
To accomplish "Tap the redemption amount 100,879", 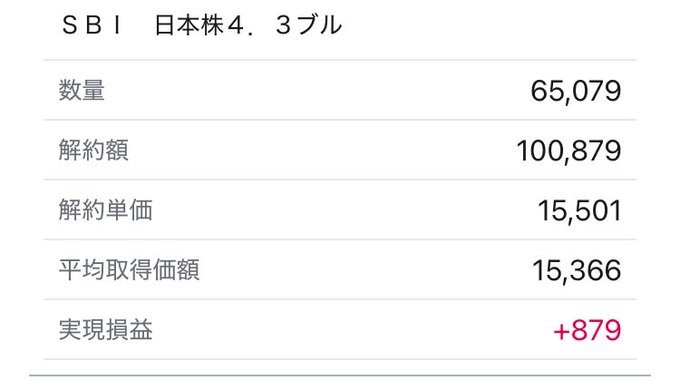I will [569, 151].
